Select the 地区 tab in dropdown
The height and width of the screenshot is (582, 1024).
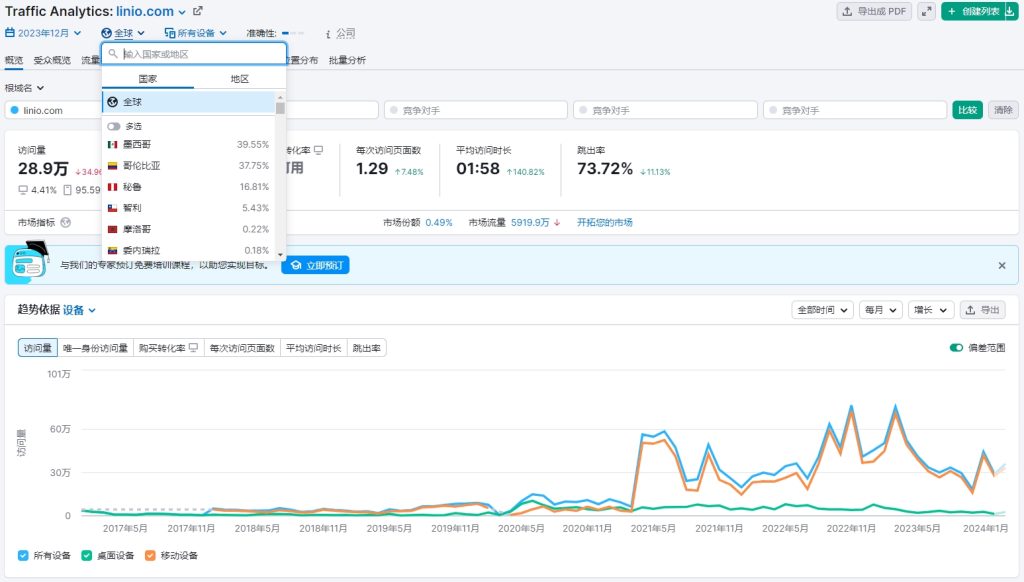[x=240, y=79]
